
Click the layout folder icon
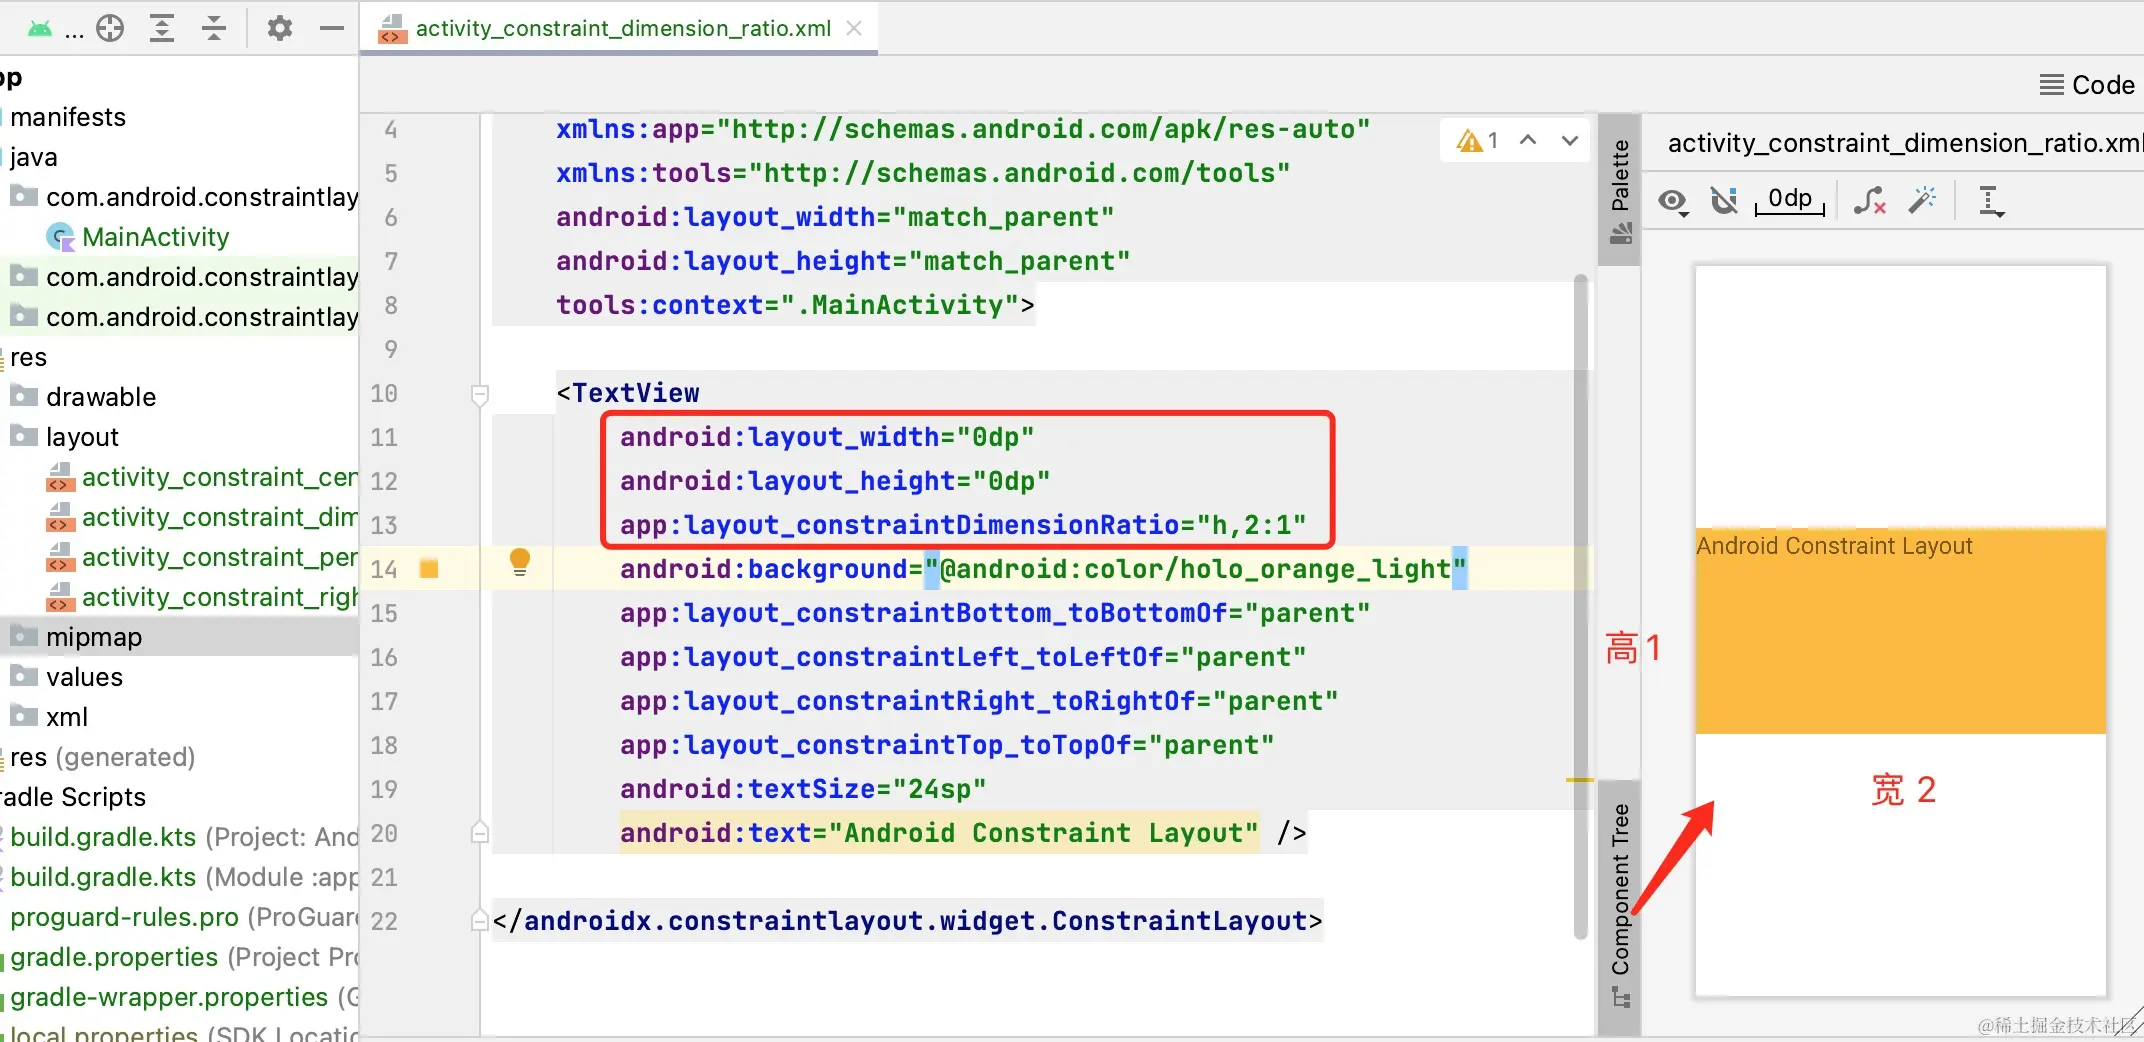[x=24, y=436]
